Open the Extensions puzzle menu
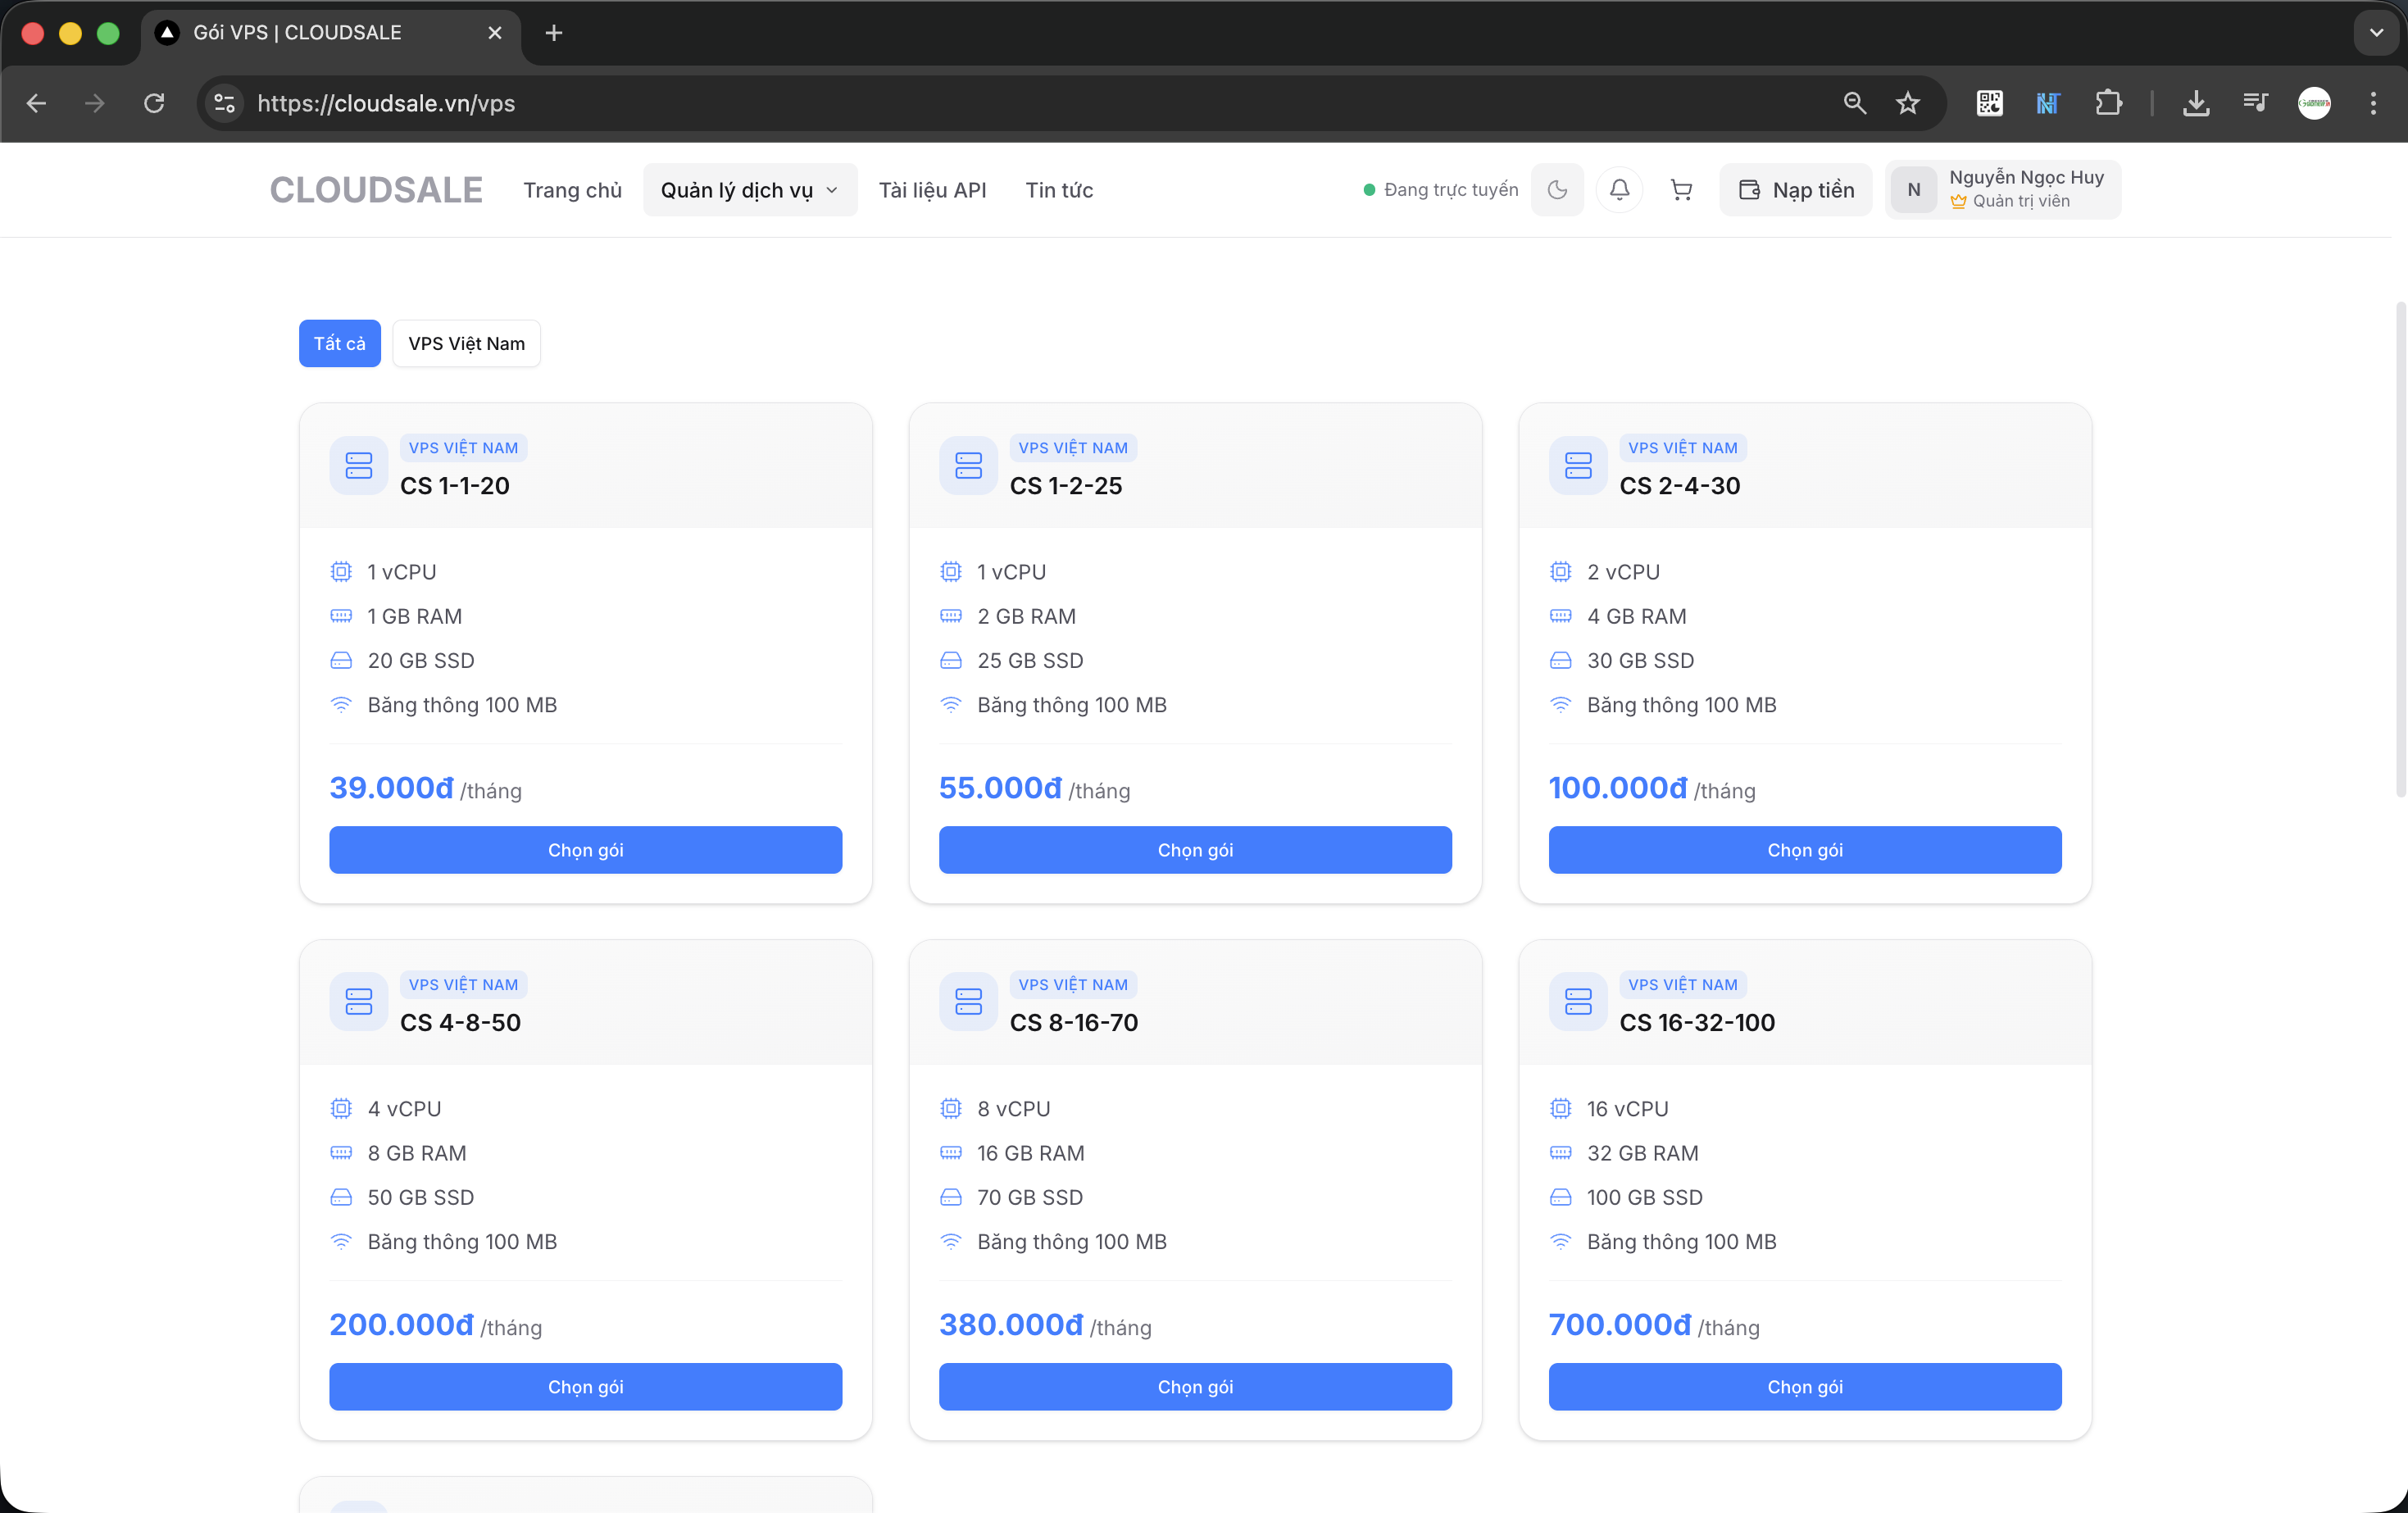Viewport: 2408px width, 1513px height. (2108, 103)
